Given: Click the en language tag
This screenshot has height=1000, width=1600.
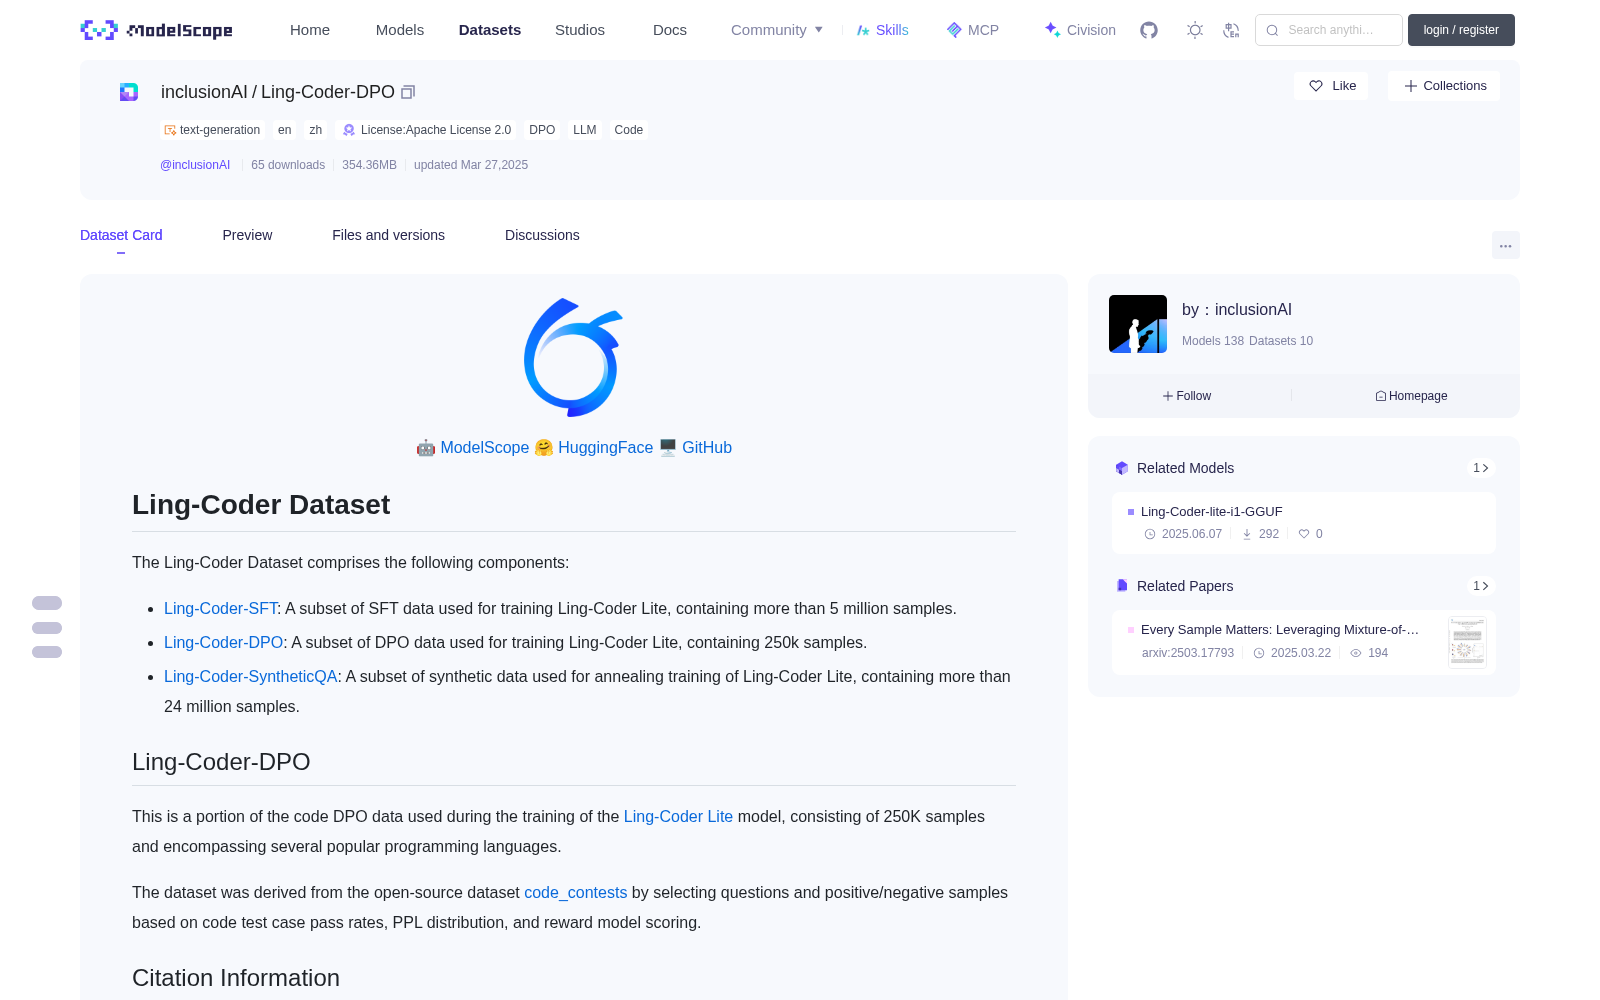Looking at the screenshot, I should [285, 130].
